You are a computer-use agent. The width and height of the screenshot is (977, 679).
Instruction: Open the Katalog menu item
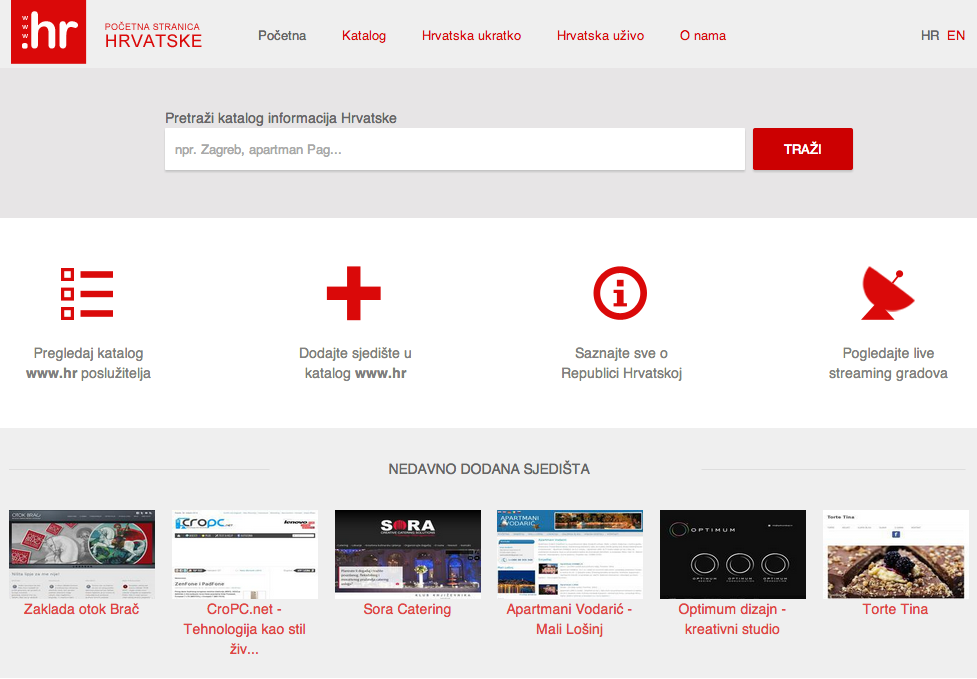pyautogui.click(x=364, y=36)
